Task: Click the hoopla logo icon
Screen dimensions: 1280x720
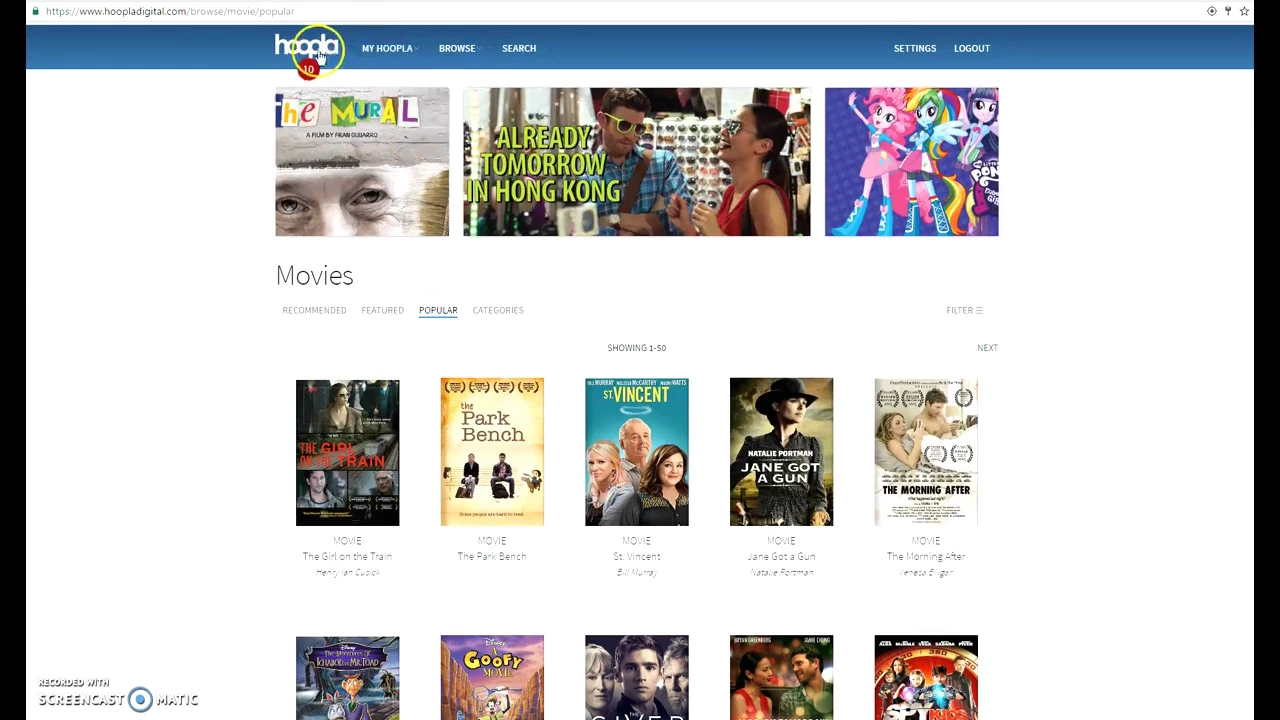Action: coord(307,48)
